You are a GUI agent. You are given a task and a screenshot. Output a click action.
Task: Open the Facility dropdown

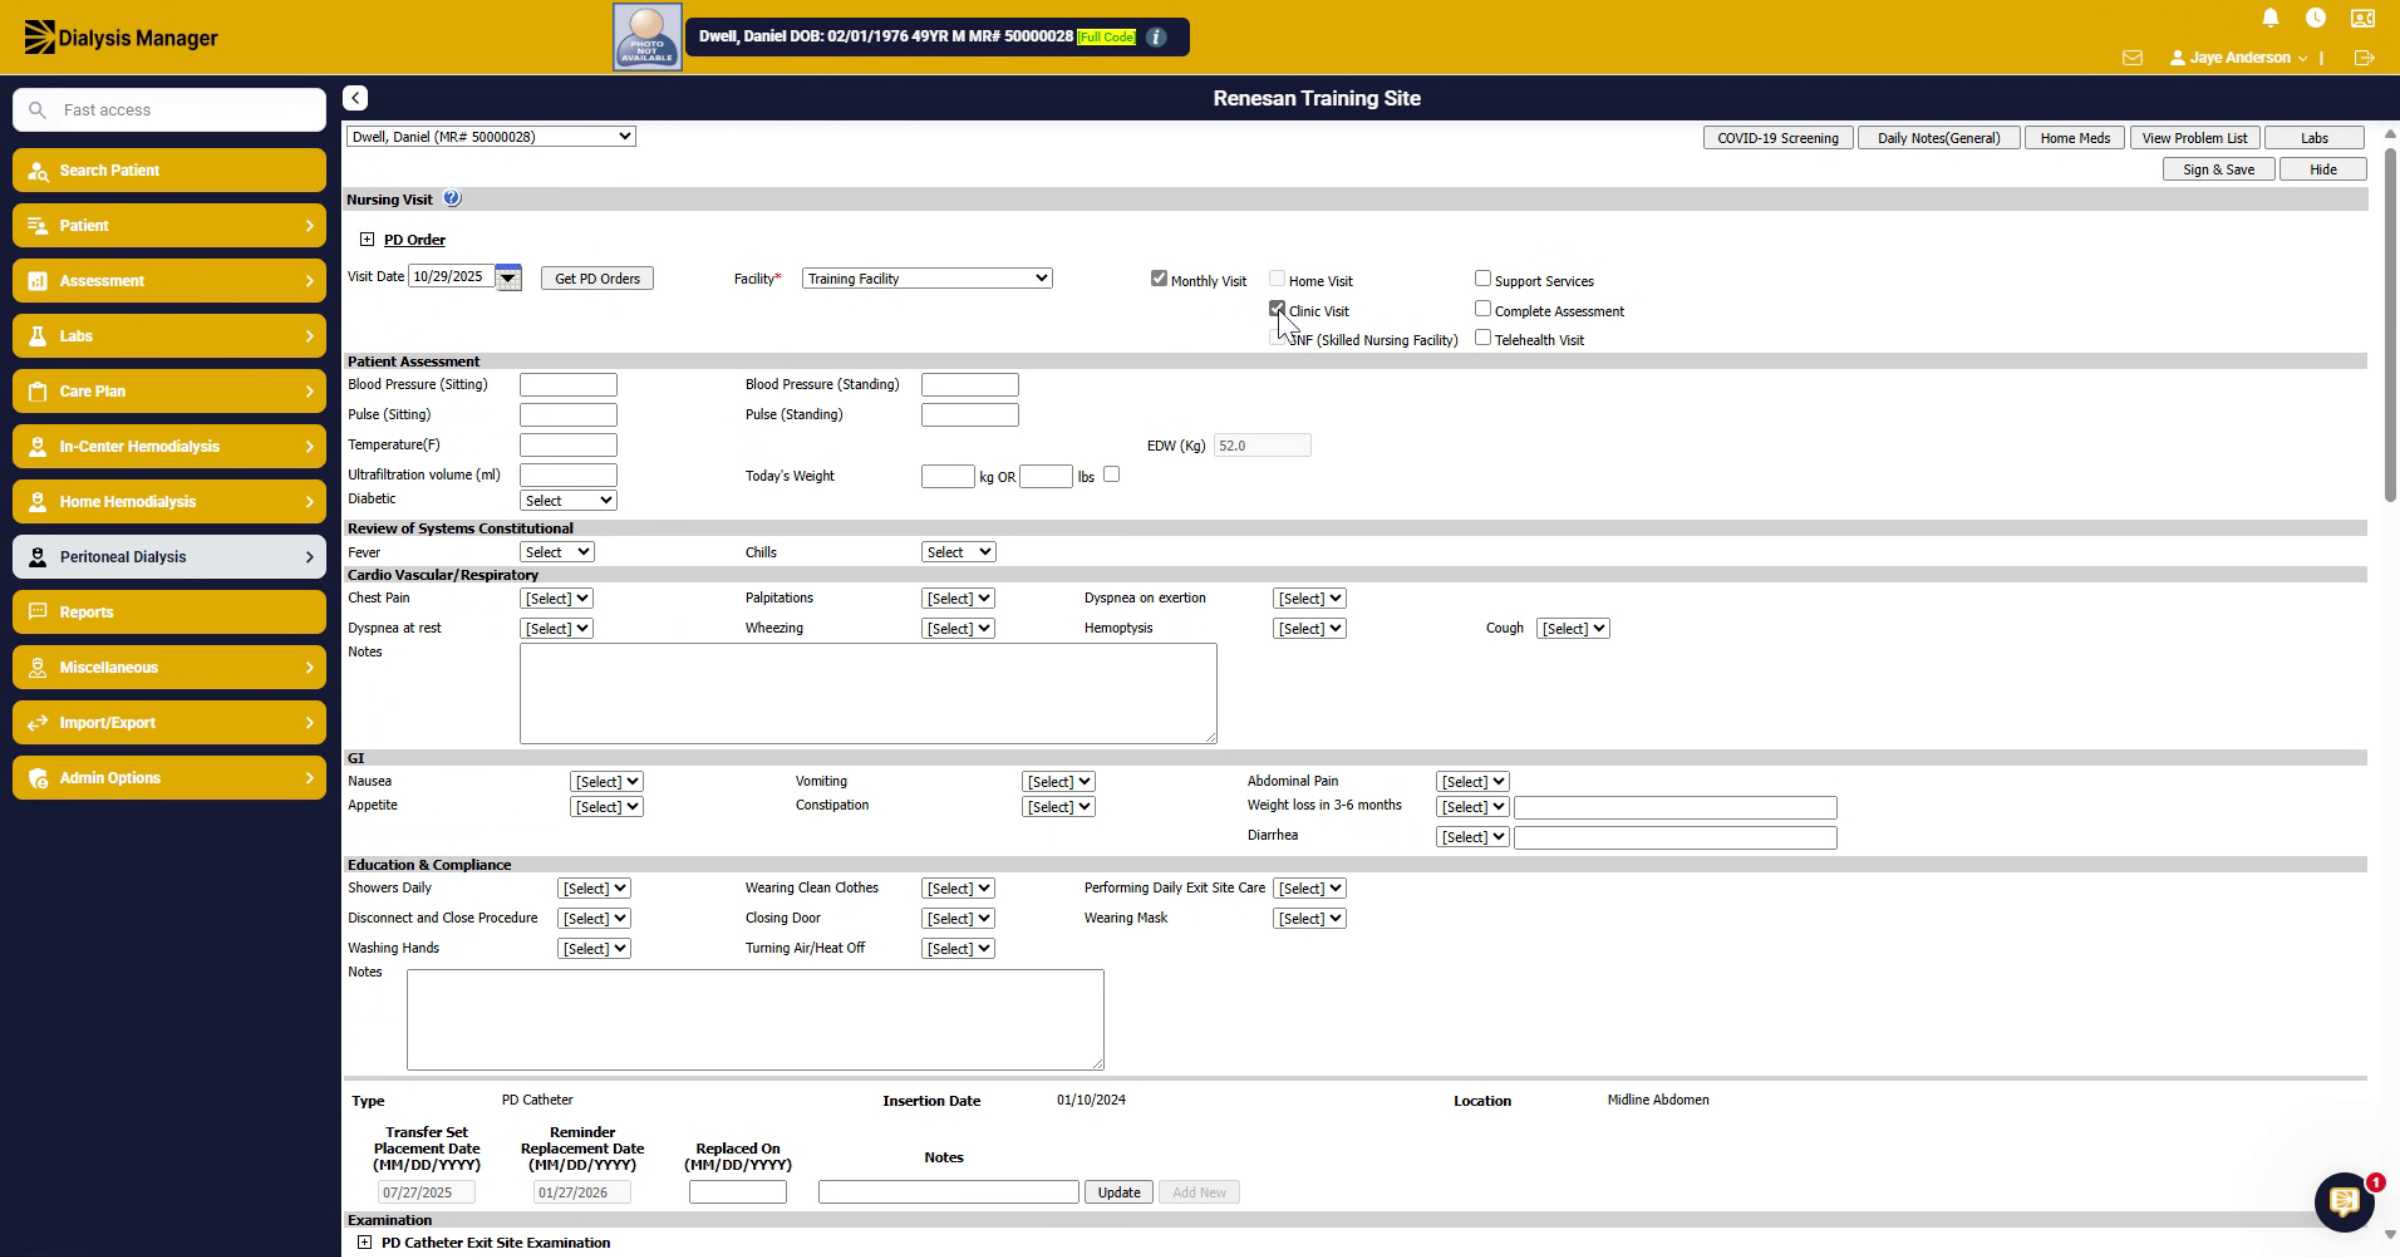click(927, 278)
